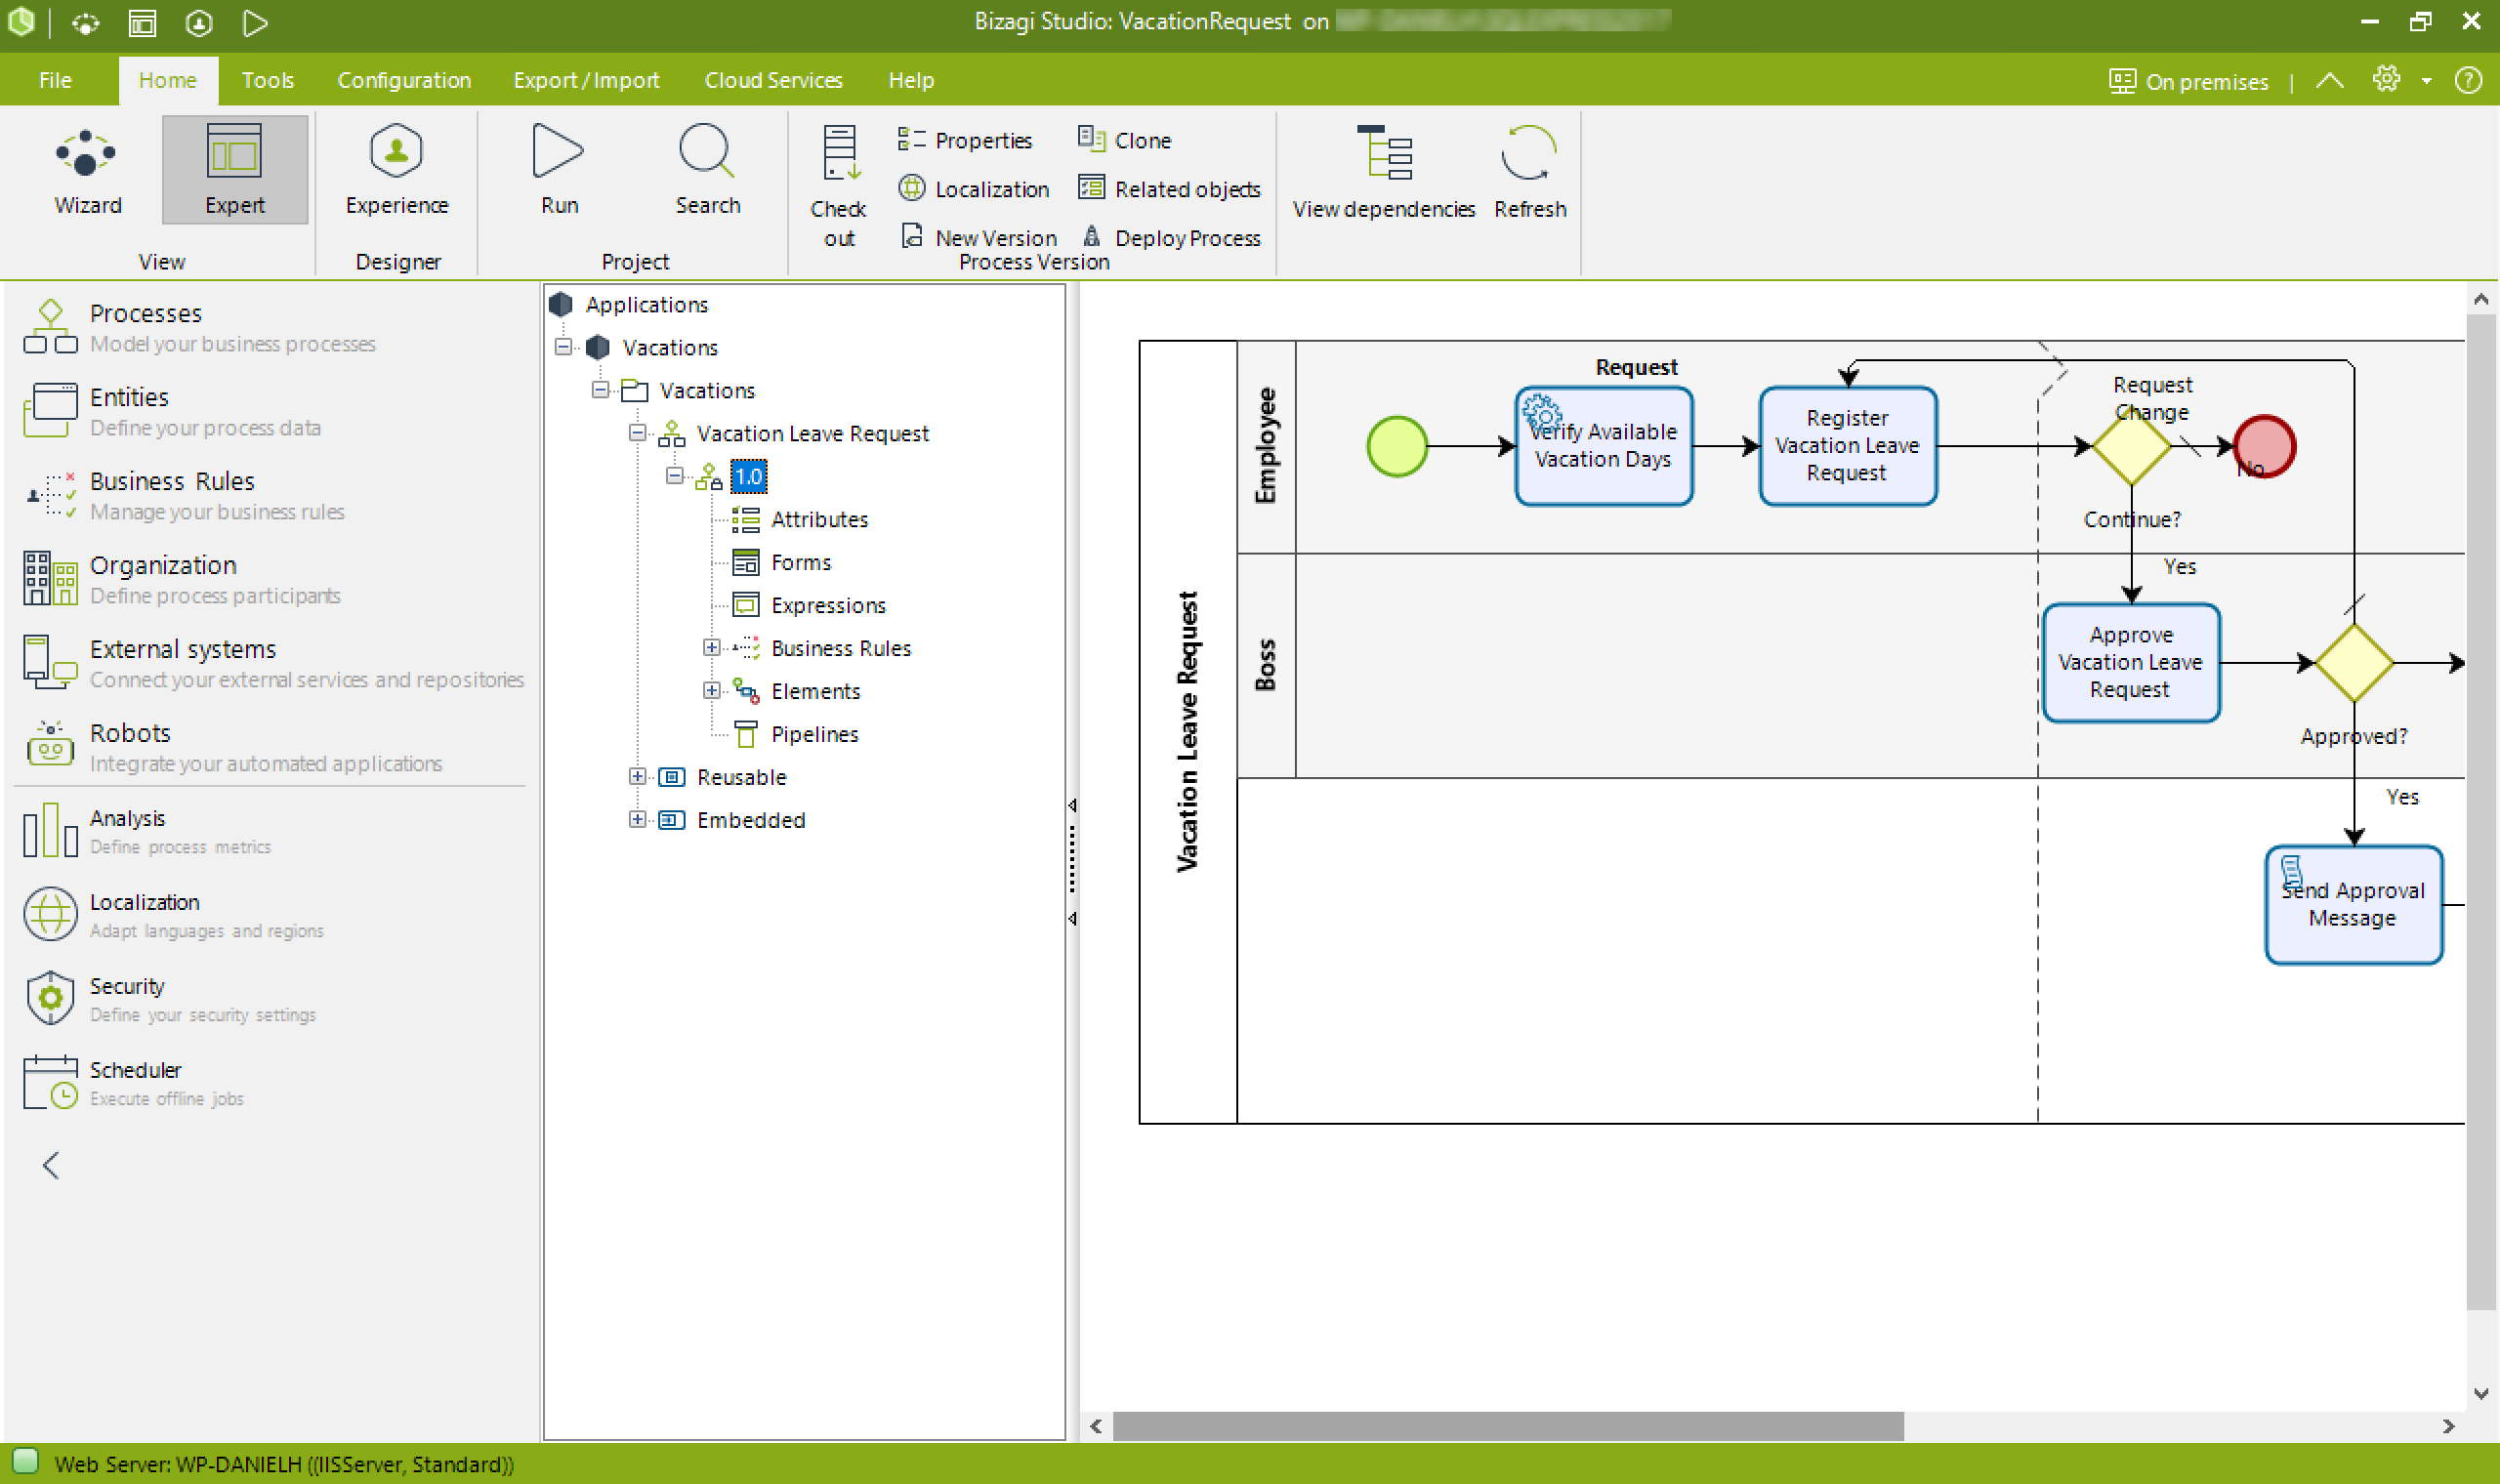The width and height of the screenshot is (2500, 1484).
Task: Click the diagram horizontal scrollbar thumb
Action: [x=1508, y=1427]
